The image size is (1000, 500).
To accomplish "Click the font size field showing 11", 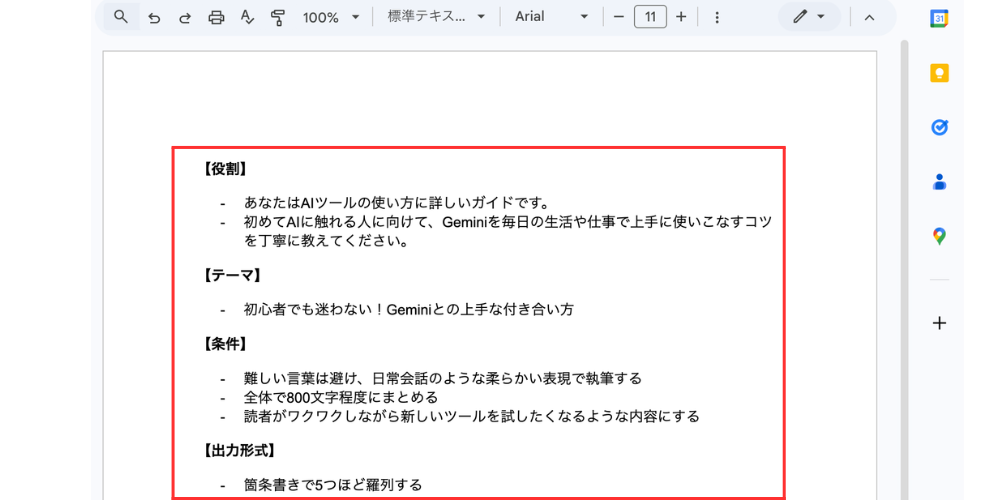I will tap(650, 17).
